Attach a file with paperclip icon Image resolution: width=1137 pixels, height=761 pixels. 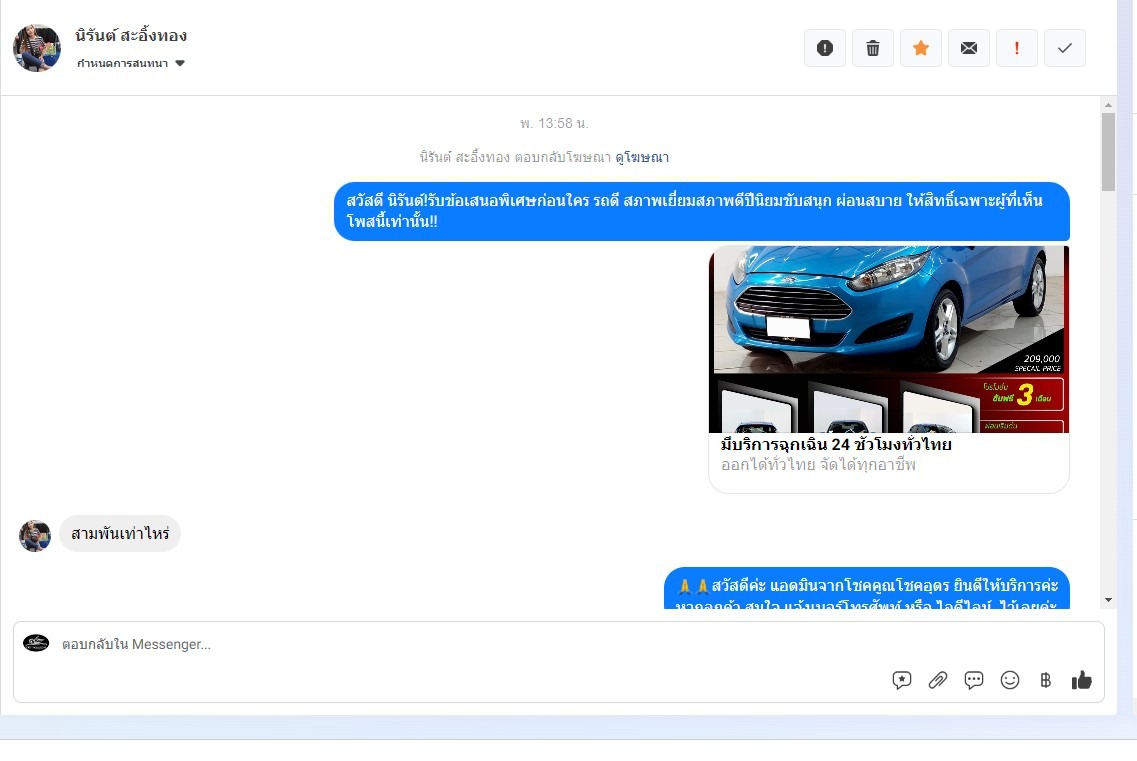(x=938, y=680)
